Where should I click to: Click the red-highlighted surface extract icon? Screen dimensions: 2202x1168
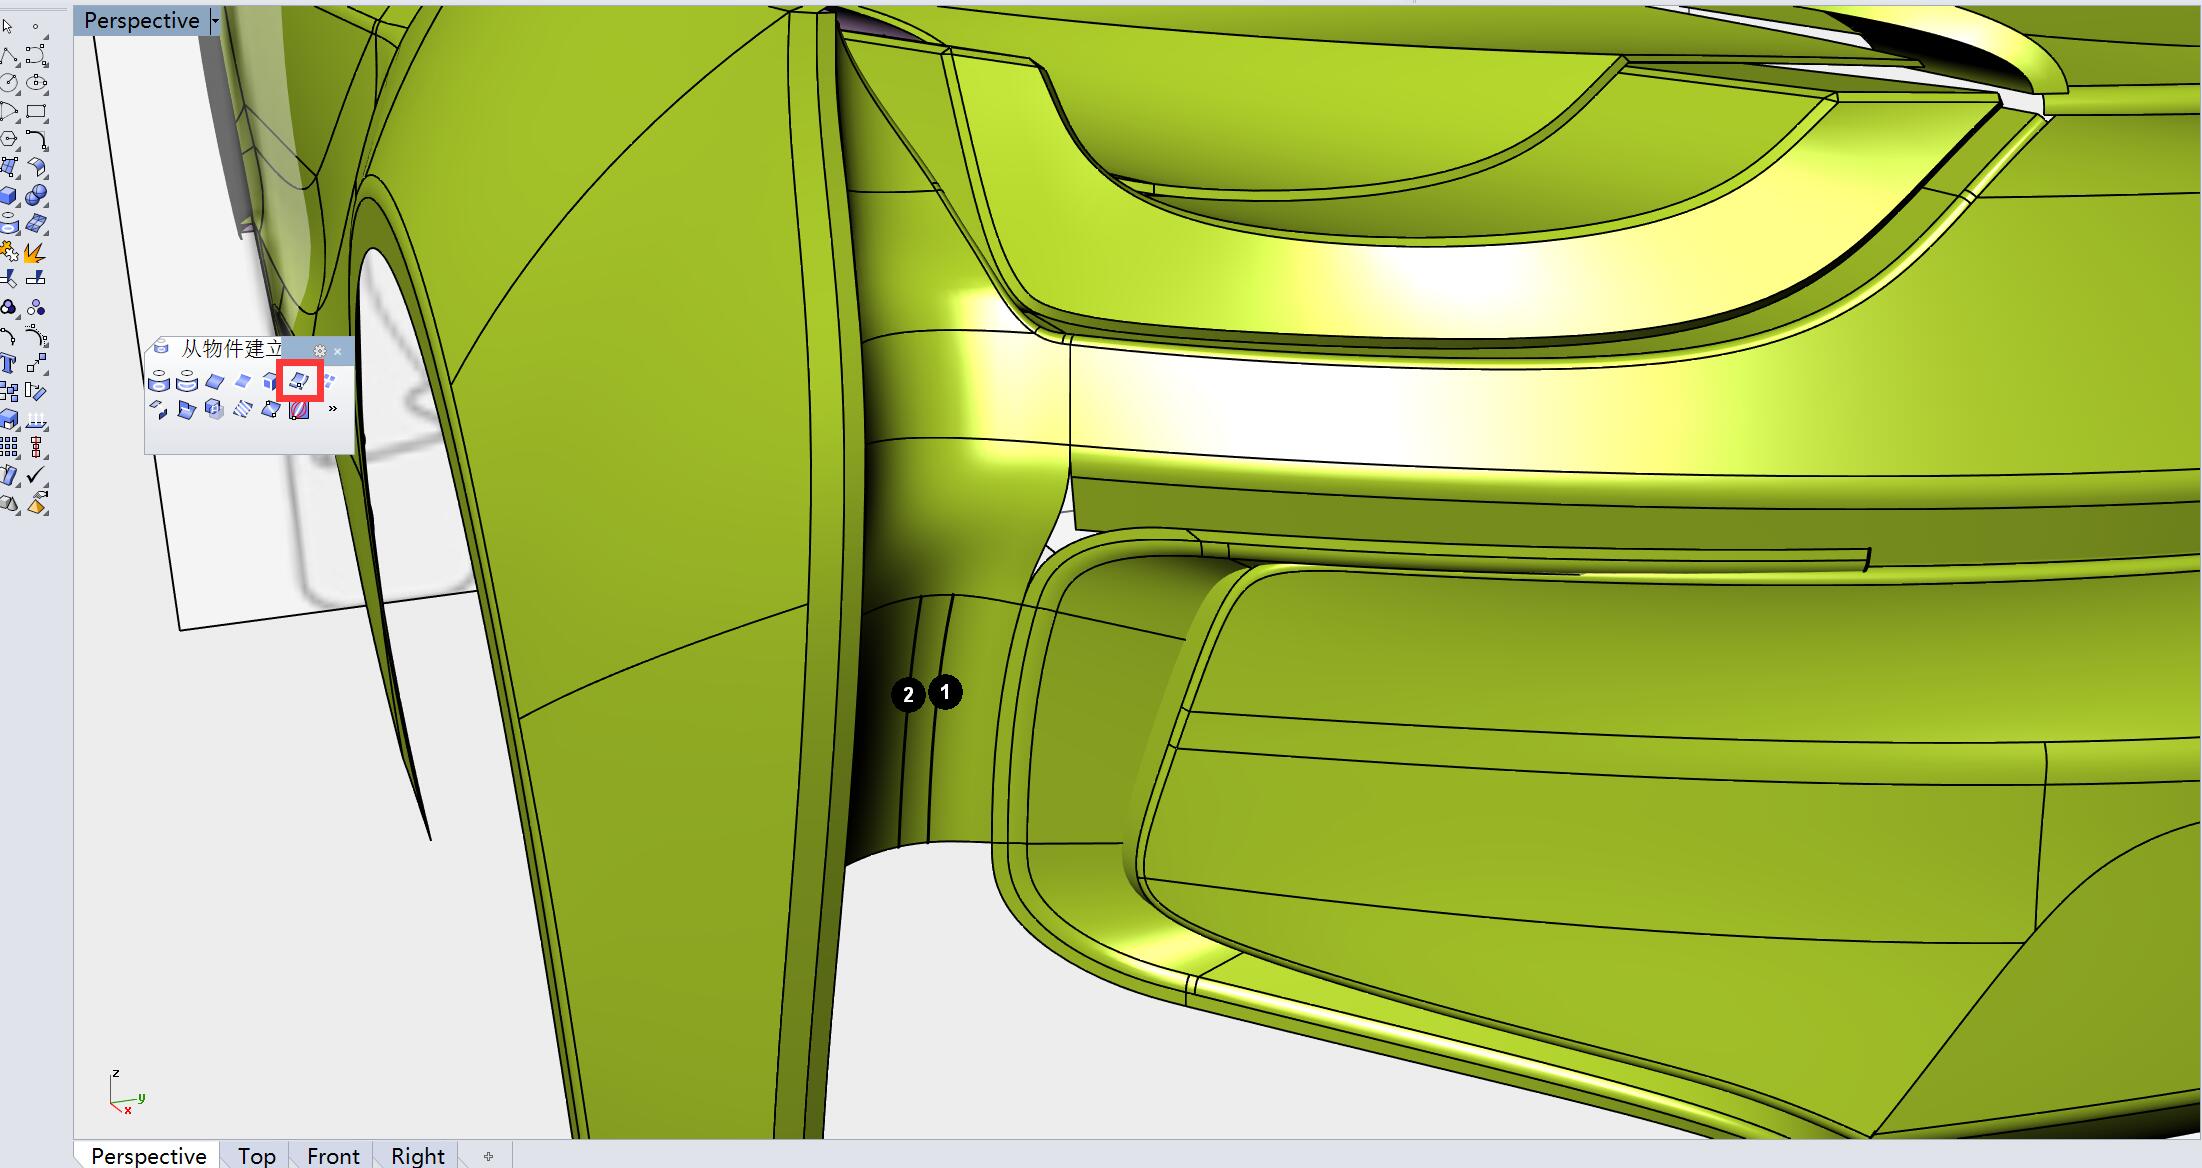[x=299, y=381]
